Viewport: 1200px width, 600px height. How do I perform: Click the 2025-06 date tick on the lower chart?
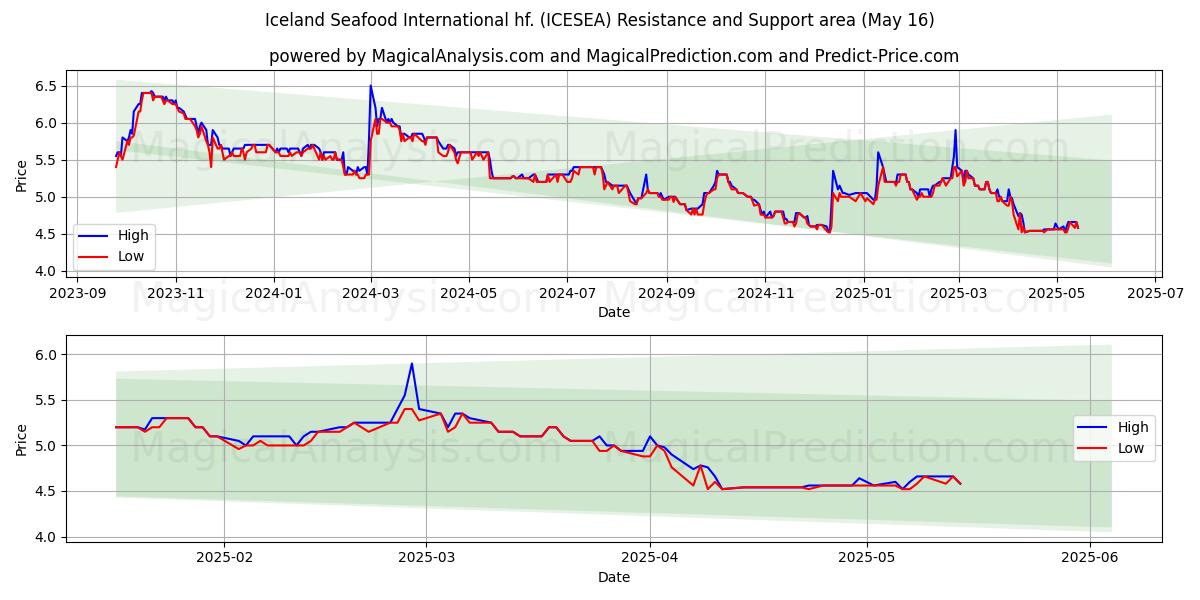(x=1090, y=558)
